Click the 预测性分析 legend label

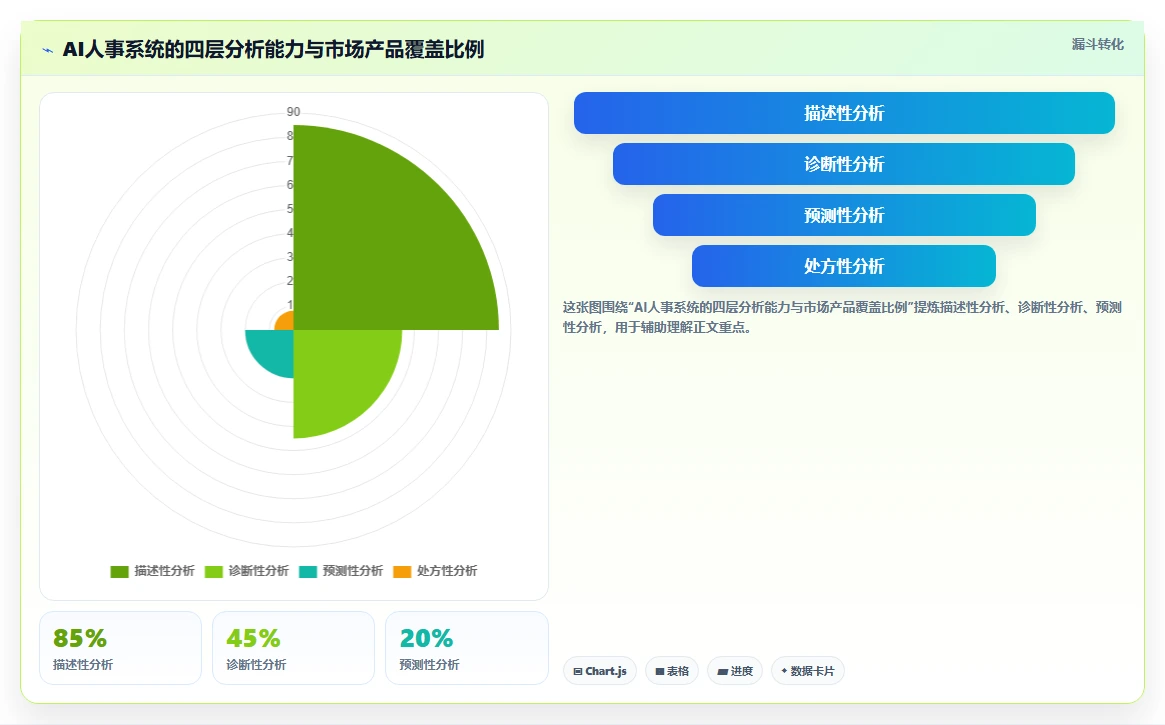[x=353, y=570]
